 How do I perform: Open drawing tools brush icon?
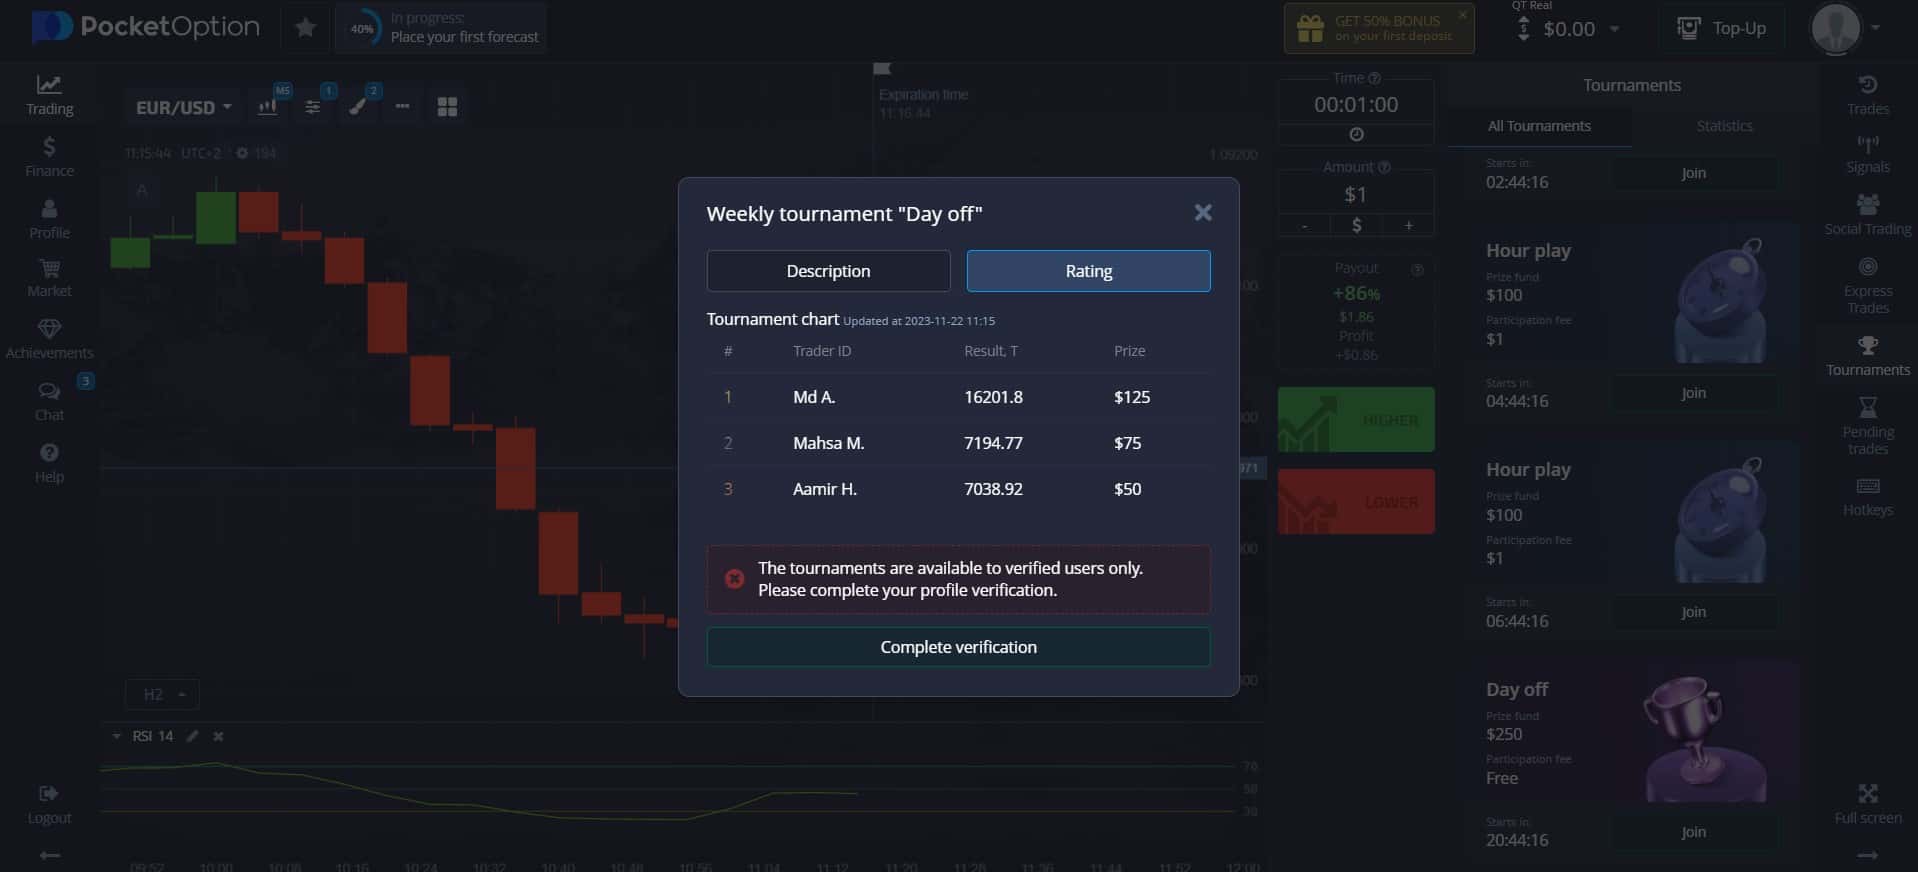click(x=358, y=107)
